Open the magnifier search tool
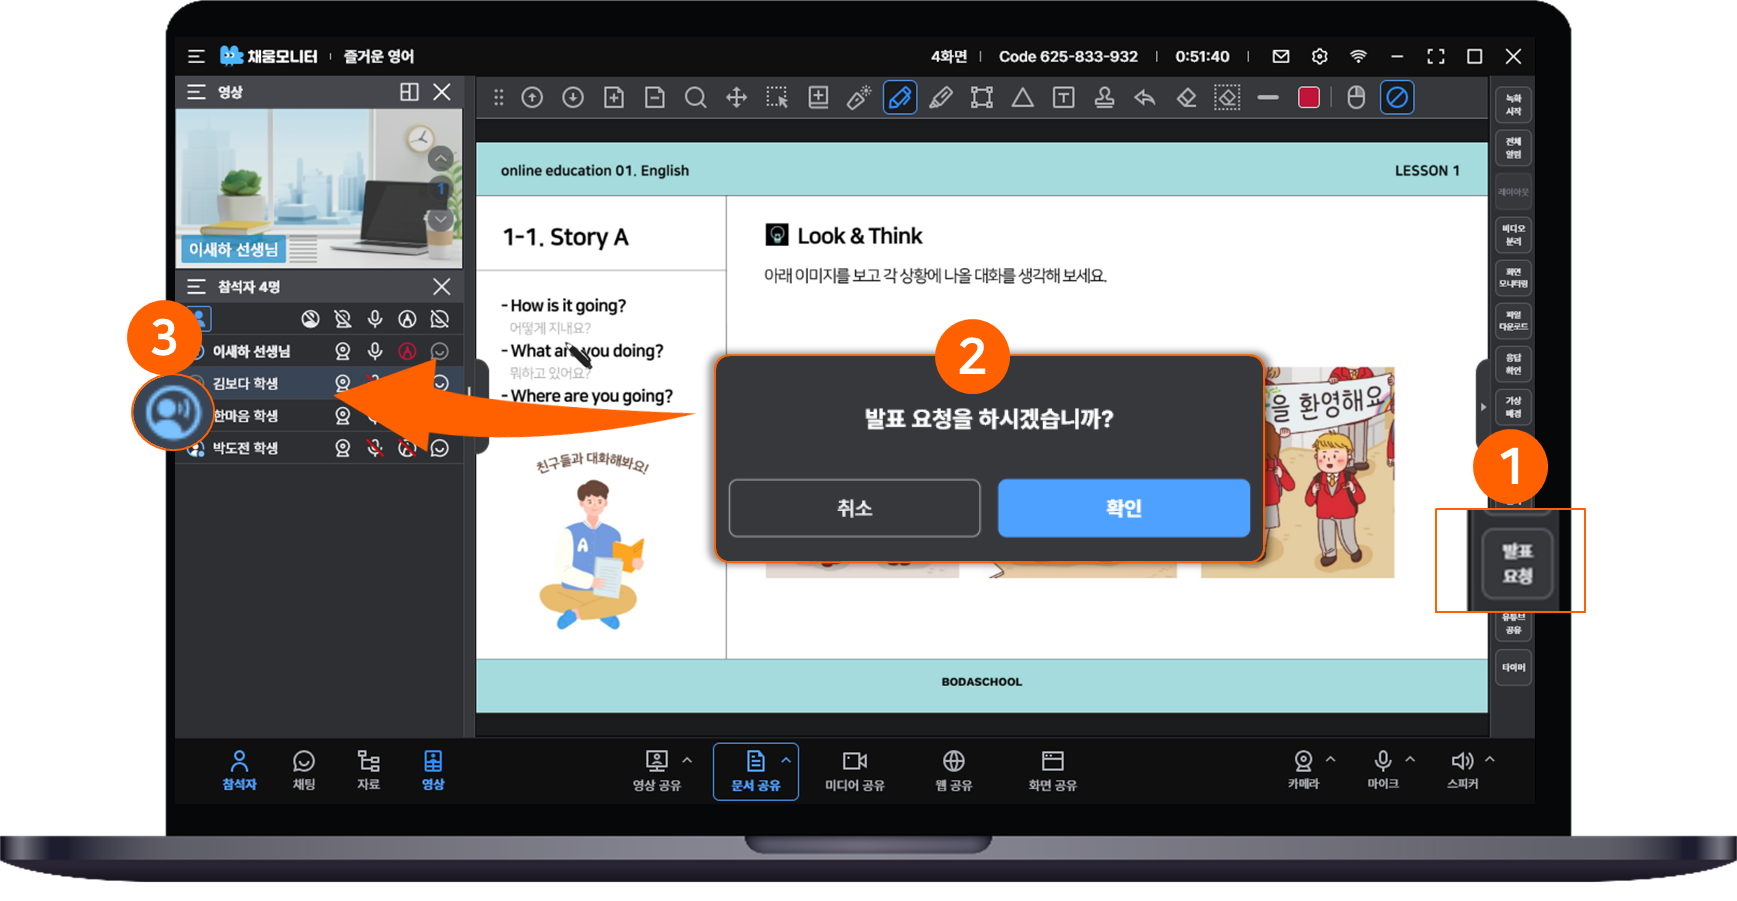1737x901 pixels. (695, 98)
